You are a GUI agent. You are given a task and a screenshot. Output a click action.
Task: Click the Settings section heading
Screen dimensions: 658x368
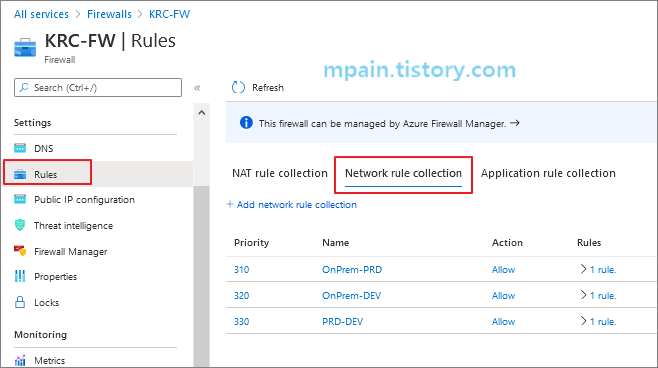(x=32, y=123)
